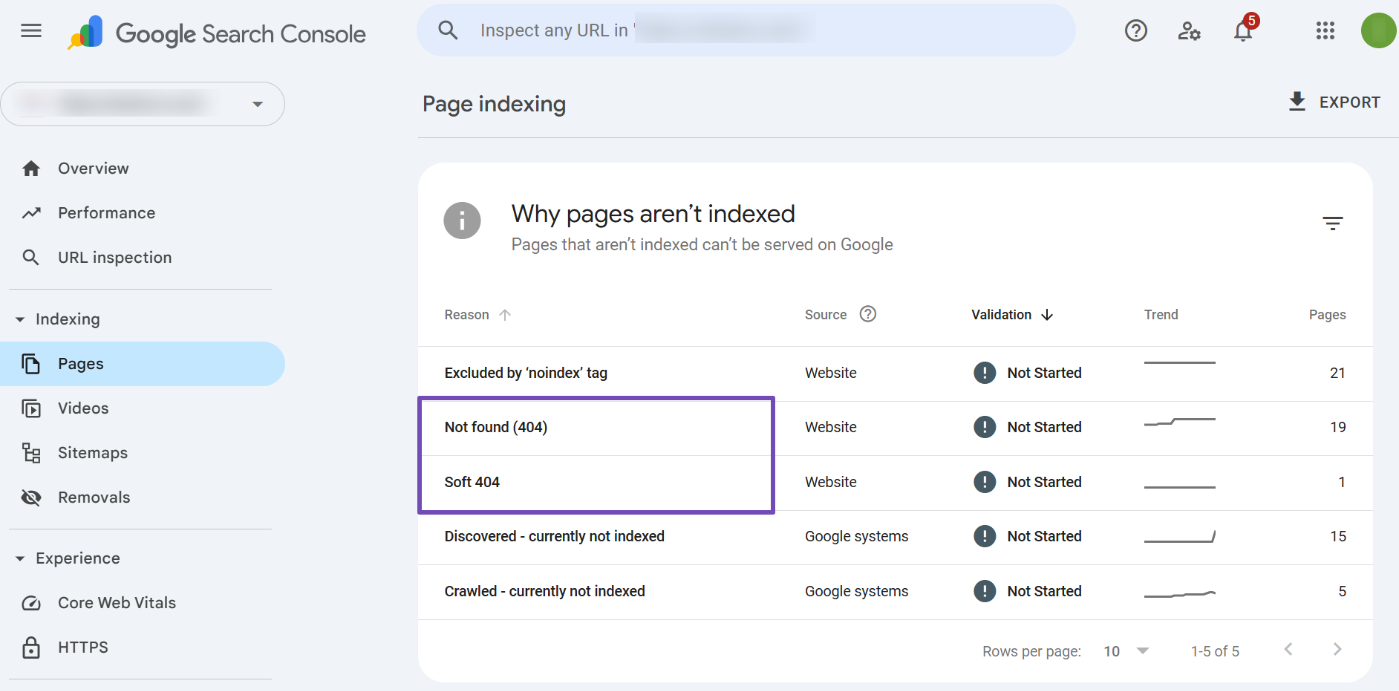Open Core Web Vitals from sidebar
This screenshot has height=691, width=1399.
pyautogui.click(x=116, y=602)
